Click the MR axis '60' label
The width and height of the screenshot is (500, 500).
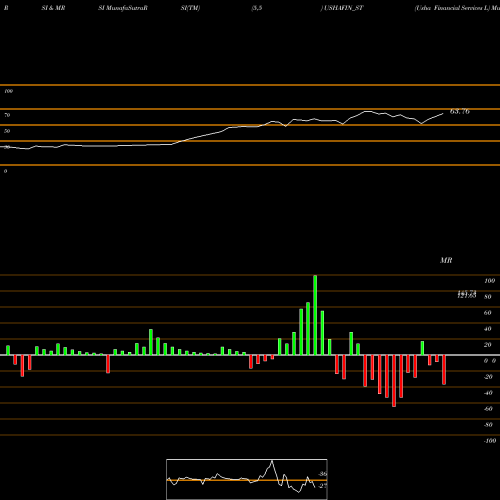(x=488, y=313)
